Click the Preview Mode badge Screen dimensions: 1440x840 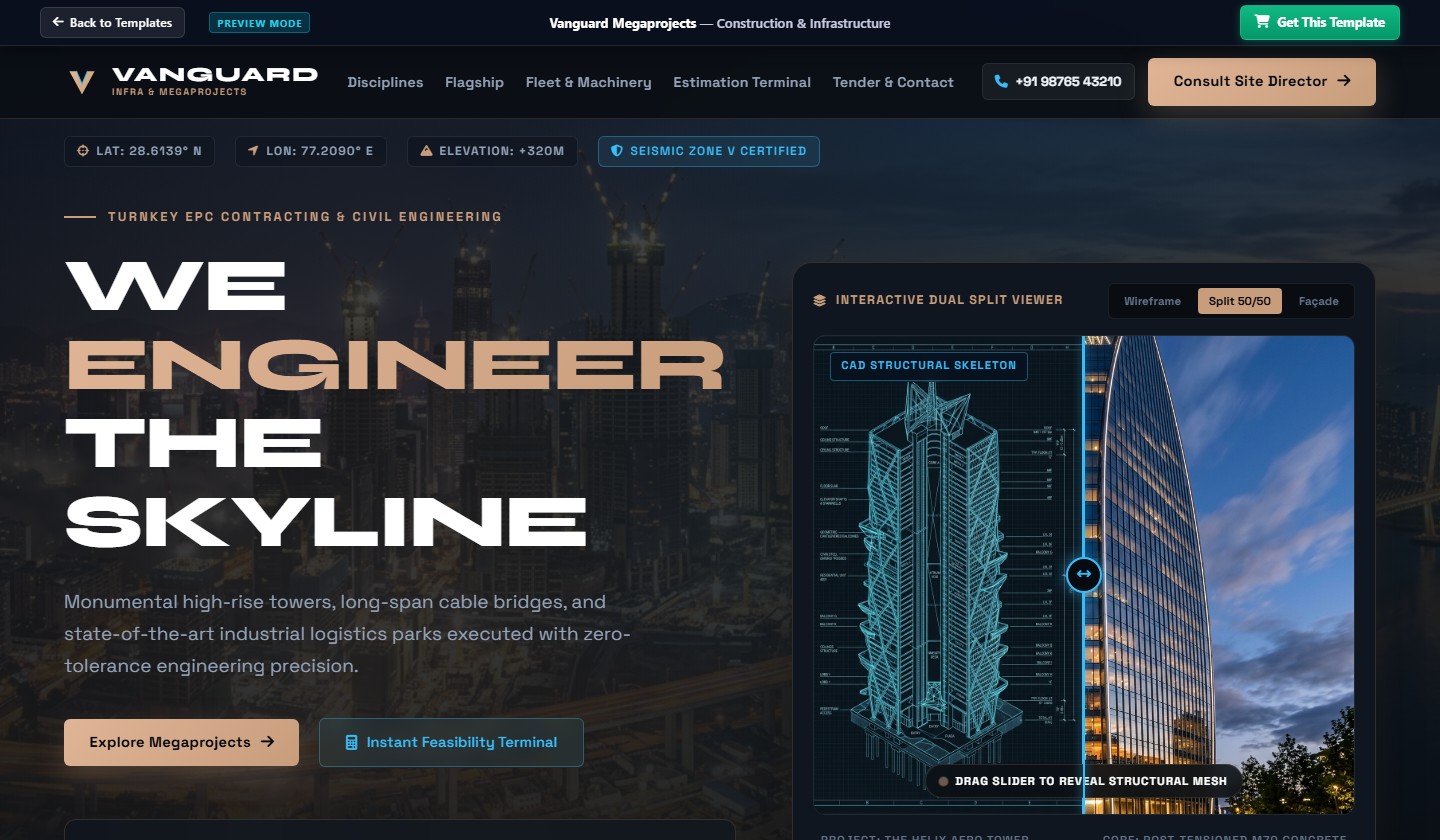pos(259,22)
